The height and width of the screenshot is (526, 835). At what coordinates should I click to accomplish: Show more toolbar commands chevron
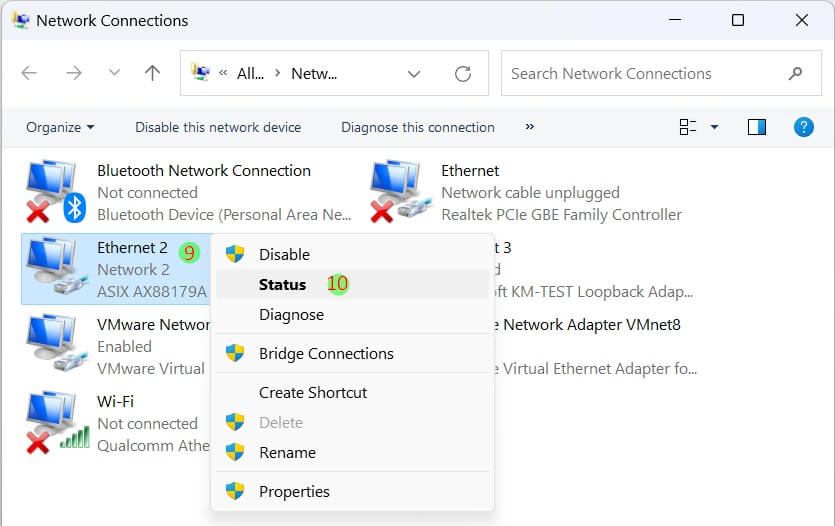[529, 127]
